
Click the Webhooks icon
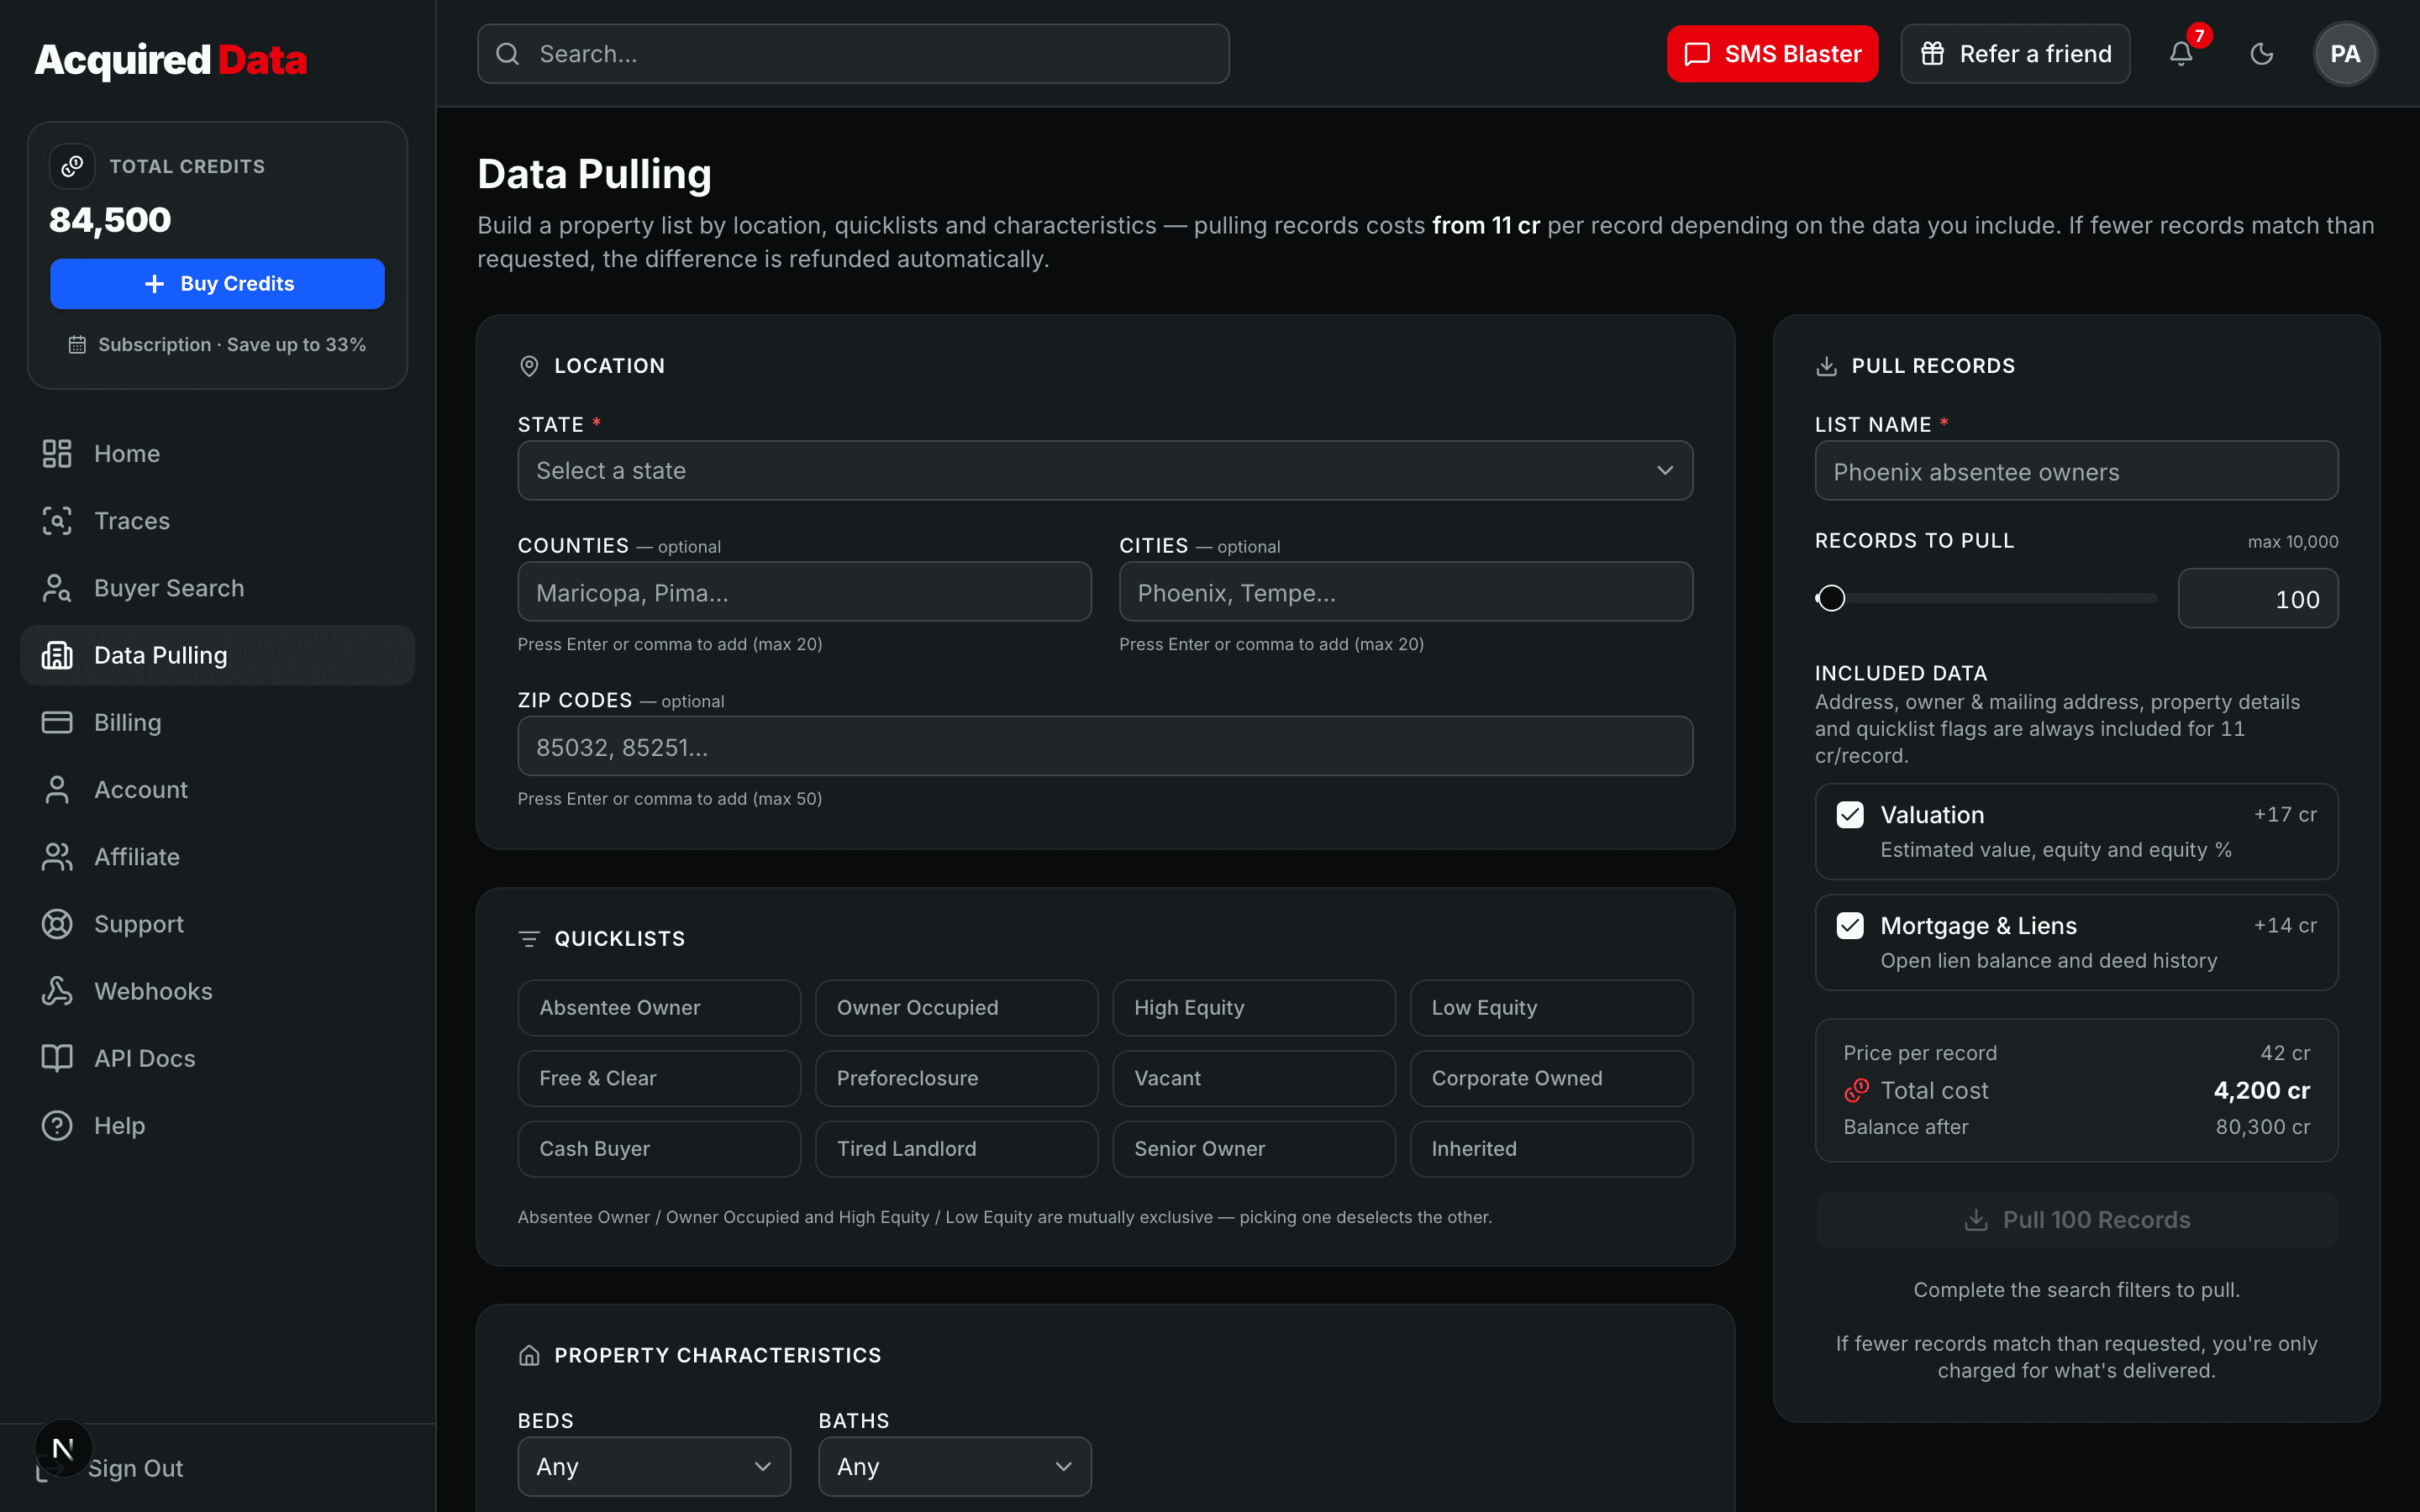point(57,991)
